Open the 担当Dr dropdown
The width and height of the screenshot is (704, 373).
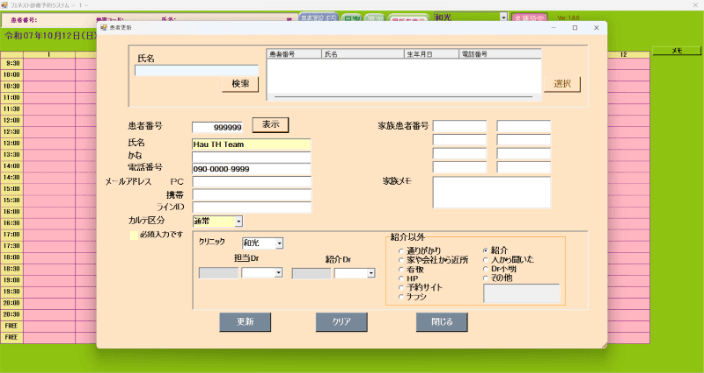[x=279, y=272]
